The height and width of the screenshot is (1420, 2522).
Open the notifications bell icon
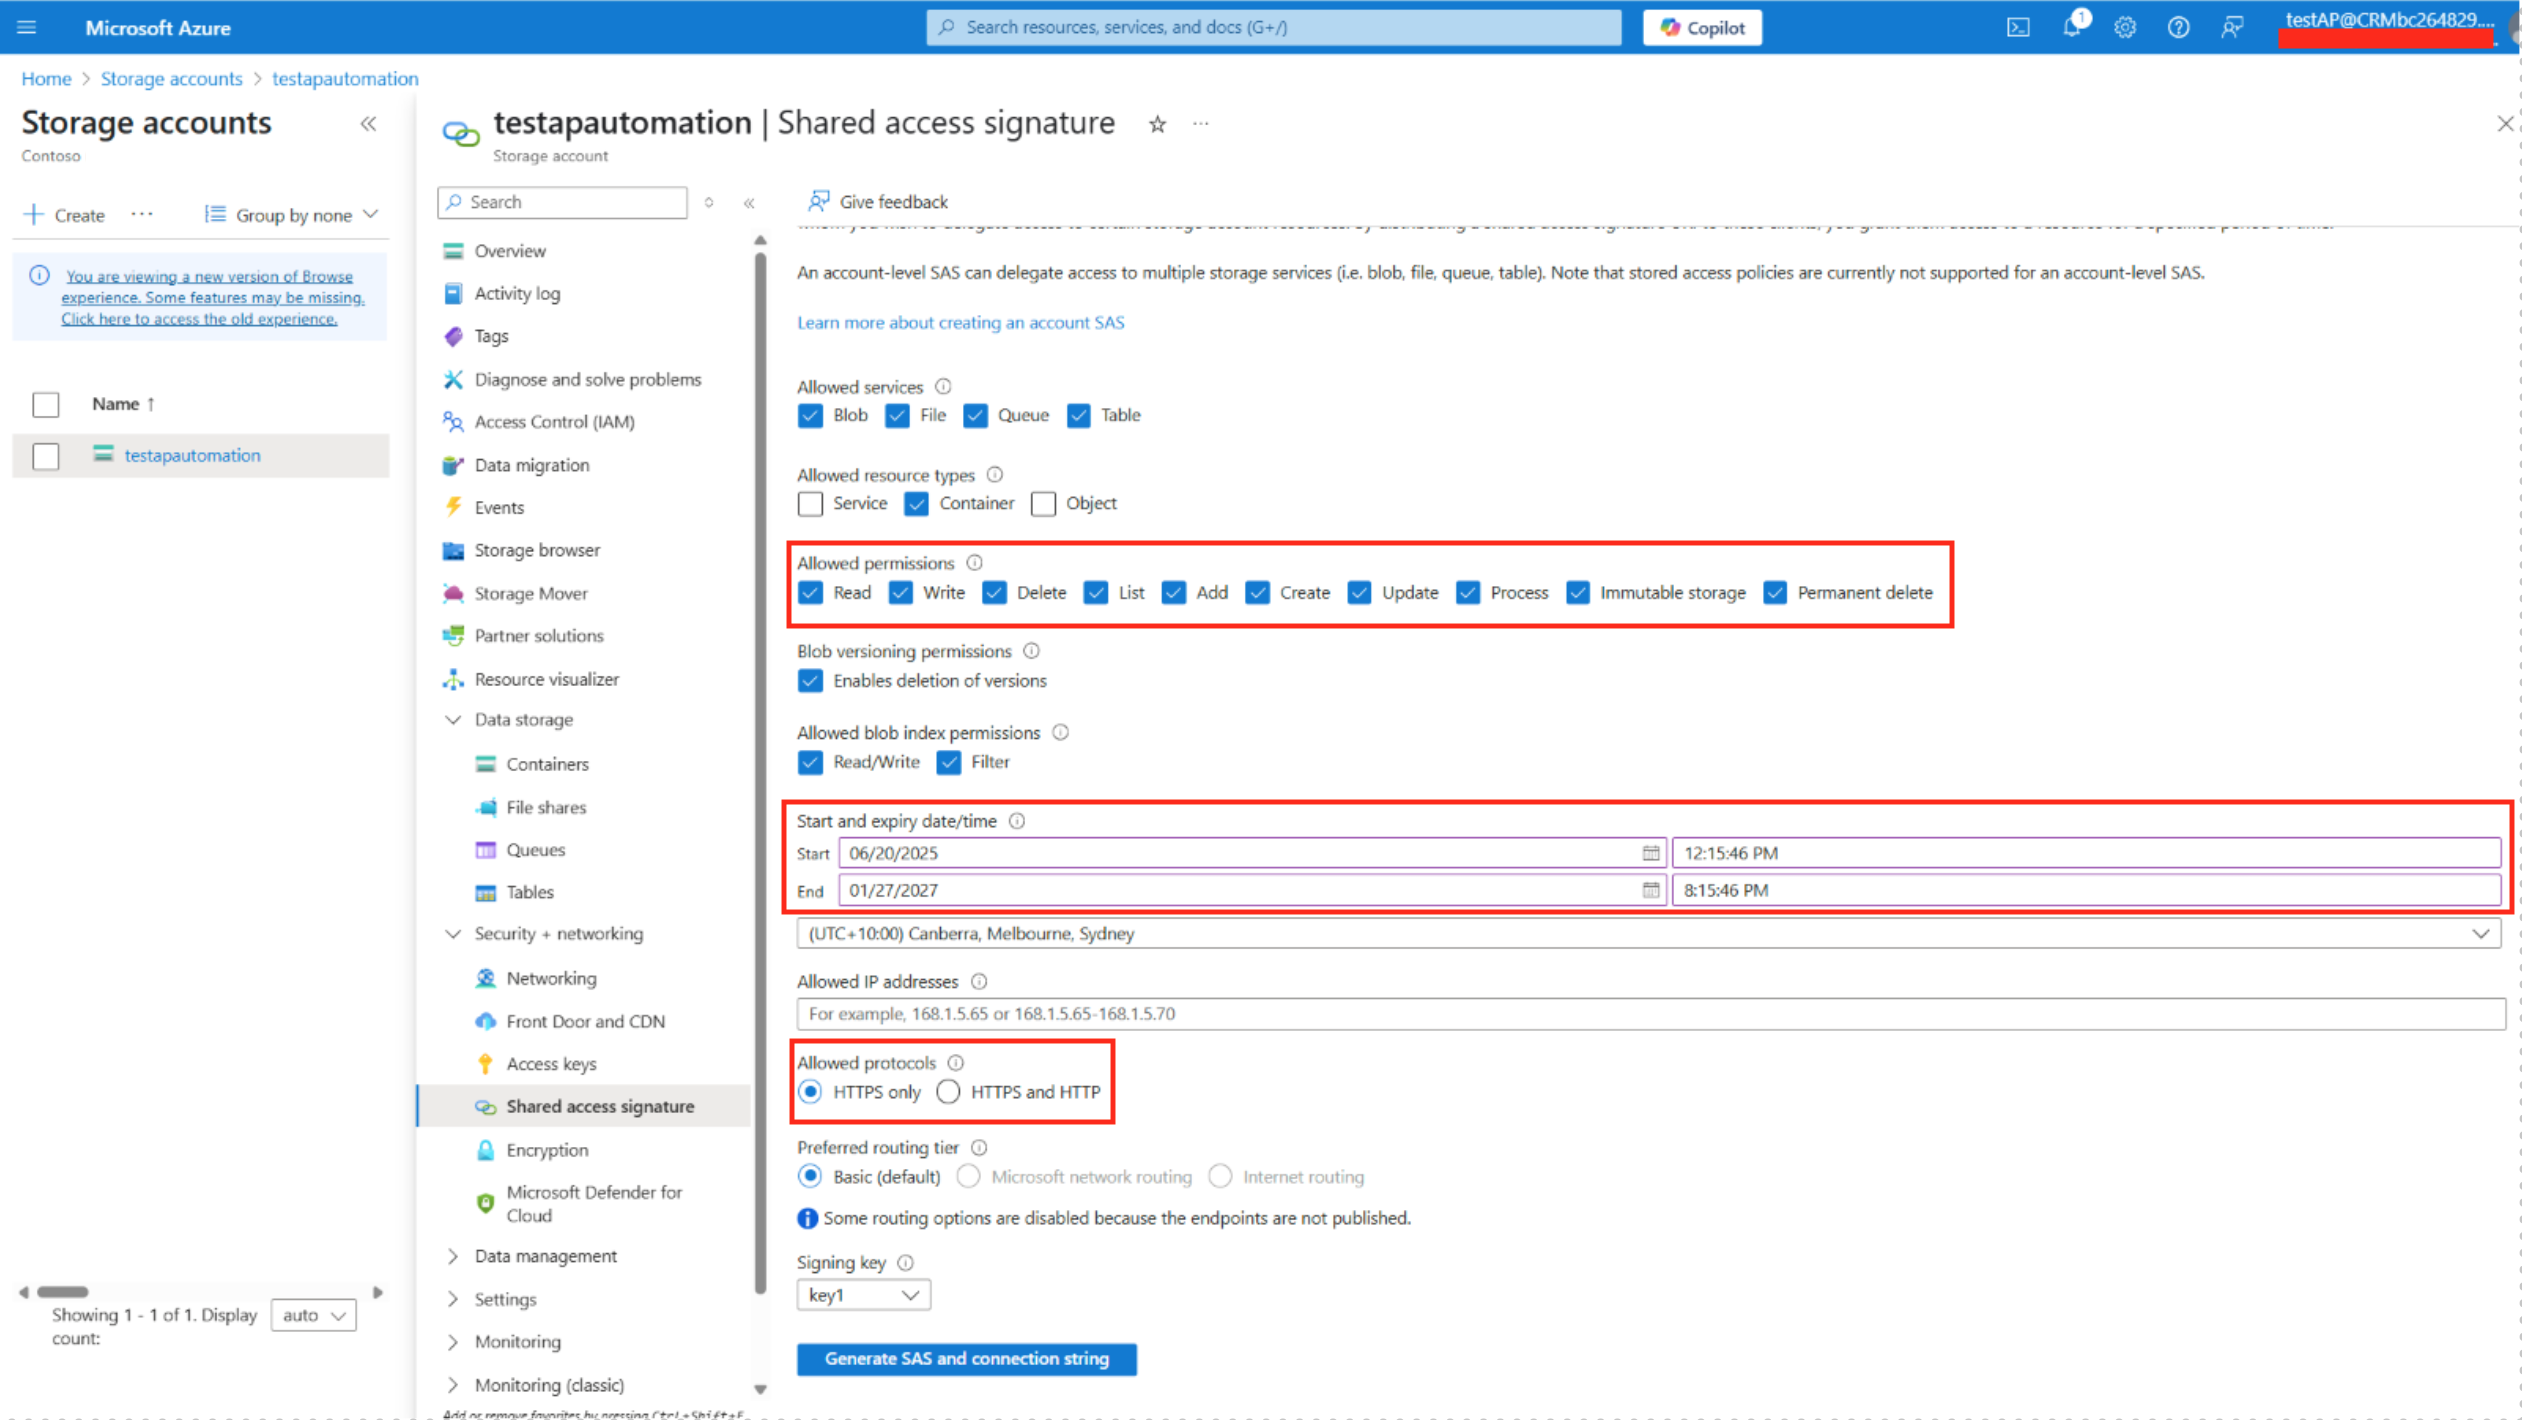[2071, 27]
